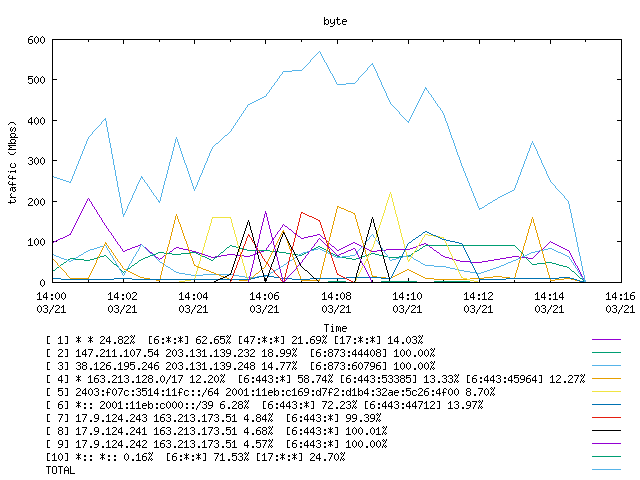
Task: Click the 14:06 time axis label
Action: coord(264,296)
